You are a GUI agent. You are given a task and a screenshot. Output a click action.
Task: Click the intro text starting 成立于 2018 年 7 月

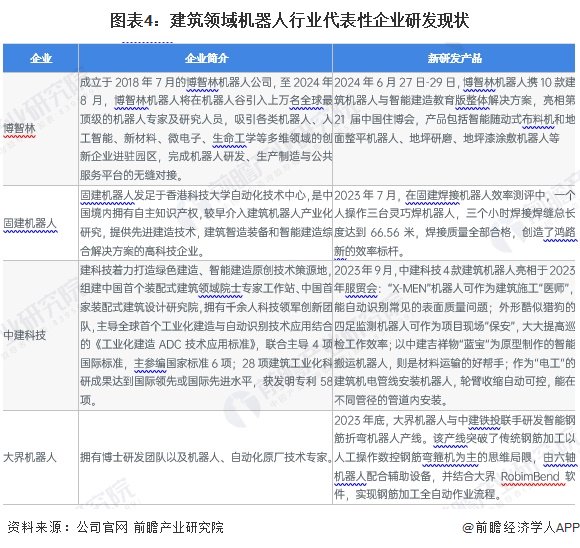pyautogui.click(x=206, y=128)
